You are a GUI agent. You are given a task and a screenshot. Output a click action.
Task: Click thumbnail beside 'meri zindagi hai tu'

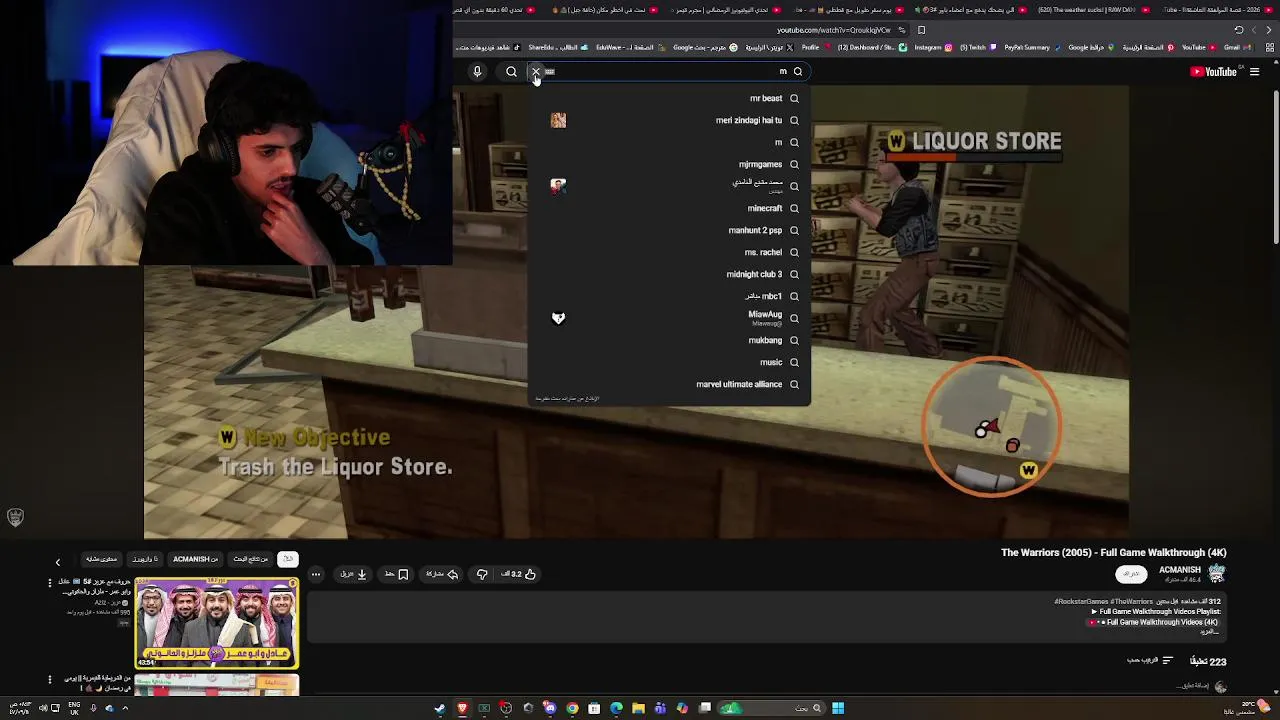(558, 120)
